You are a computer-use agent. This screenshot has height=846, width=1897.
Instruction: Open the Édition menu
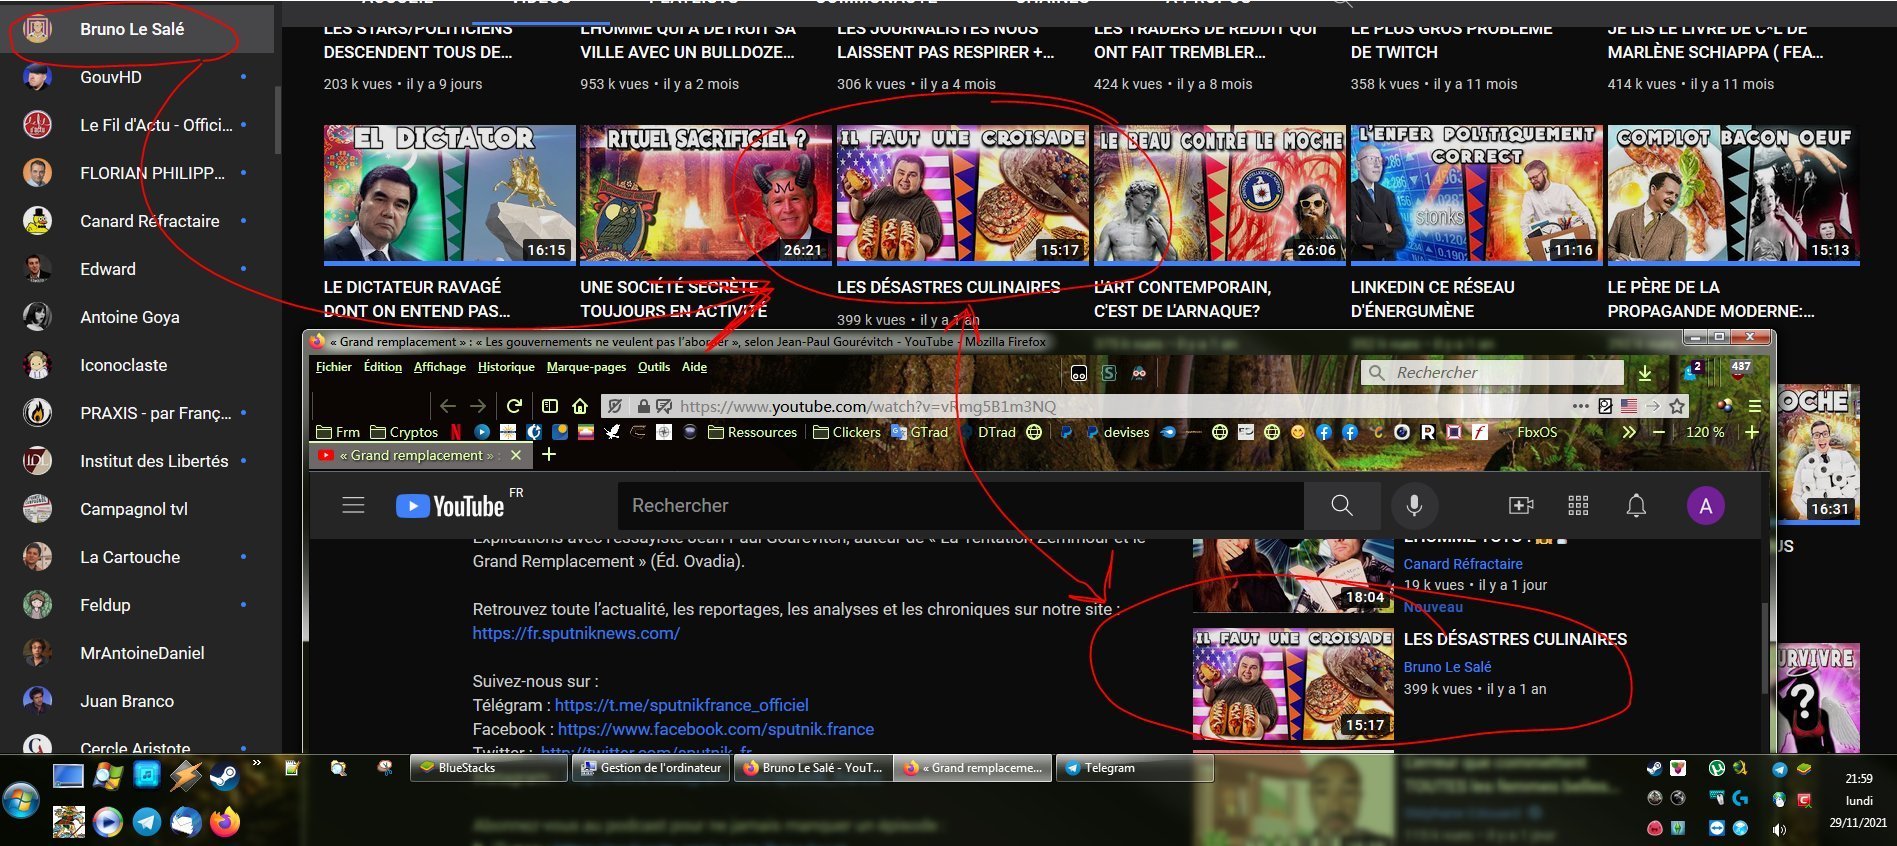click(383, 367)
